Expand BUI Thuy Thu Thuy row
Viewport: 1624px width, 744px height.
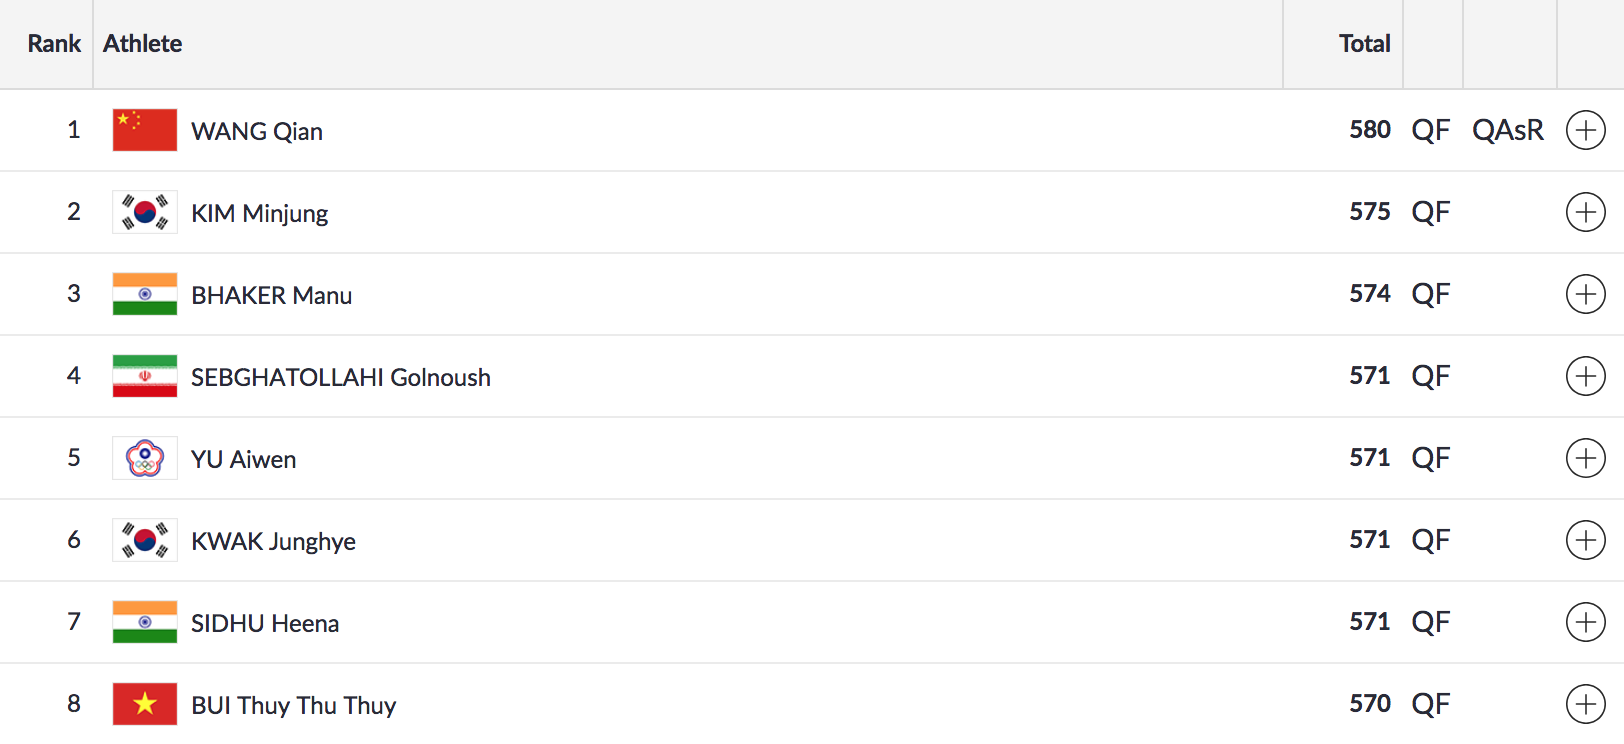pyautogui.click(x=1585, y=704)
